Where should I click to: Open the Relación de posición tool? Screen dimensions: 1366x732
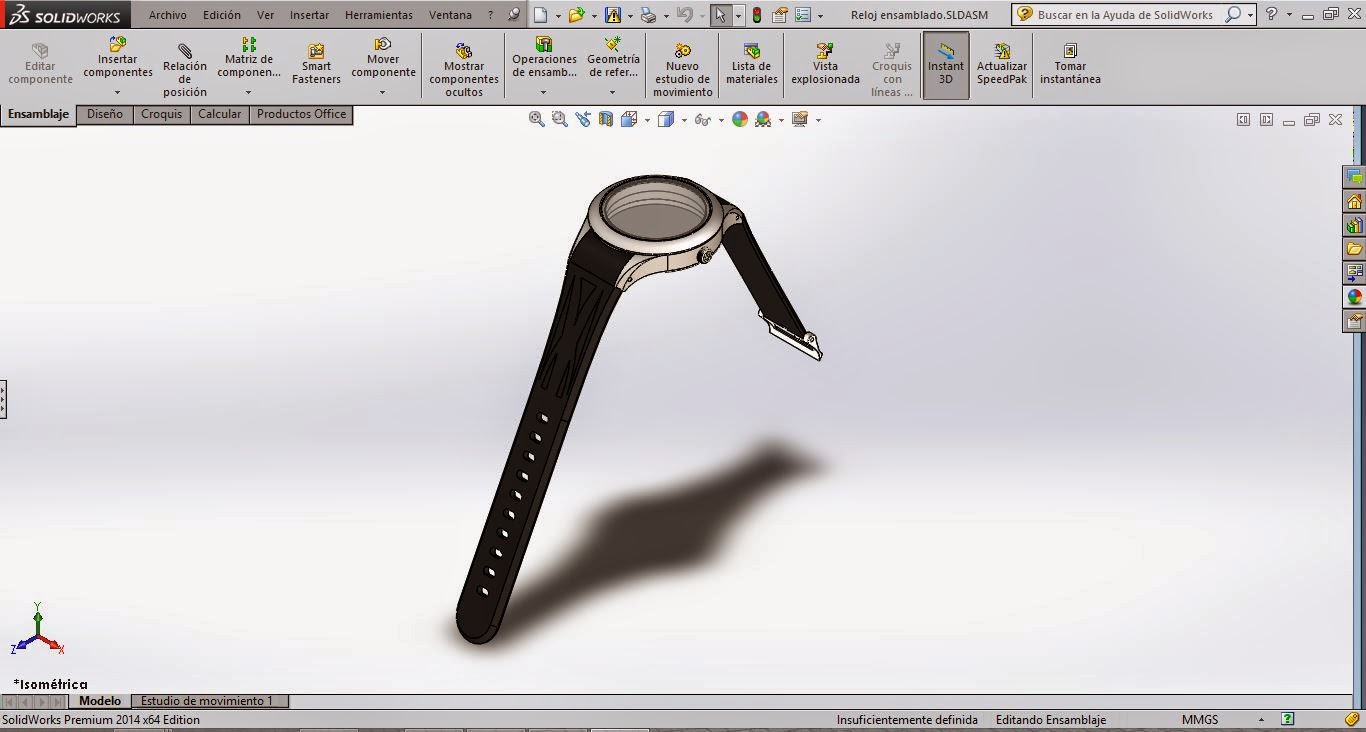tap(185, 70)
